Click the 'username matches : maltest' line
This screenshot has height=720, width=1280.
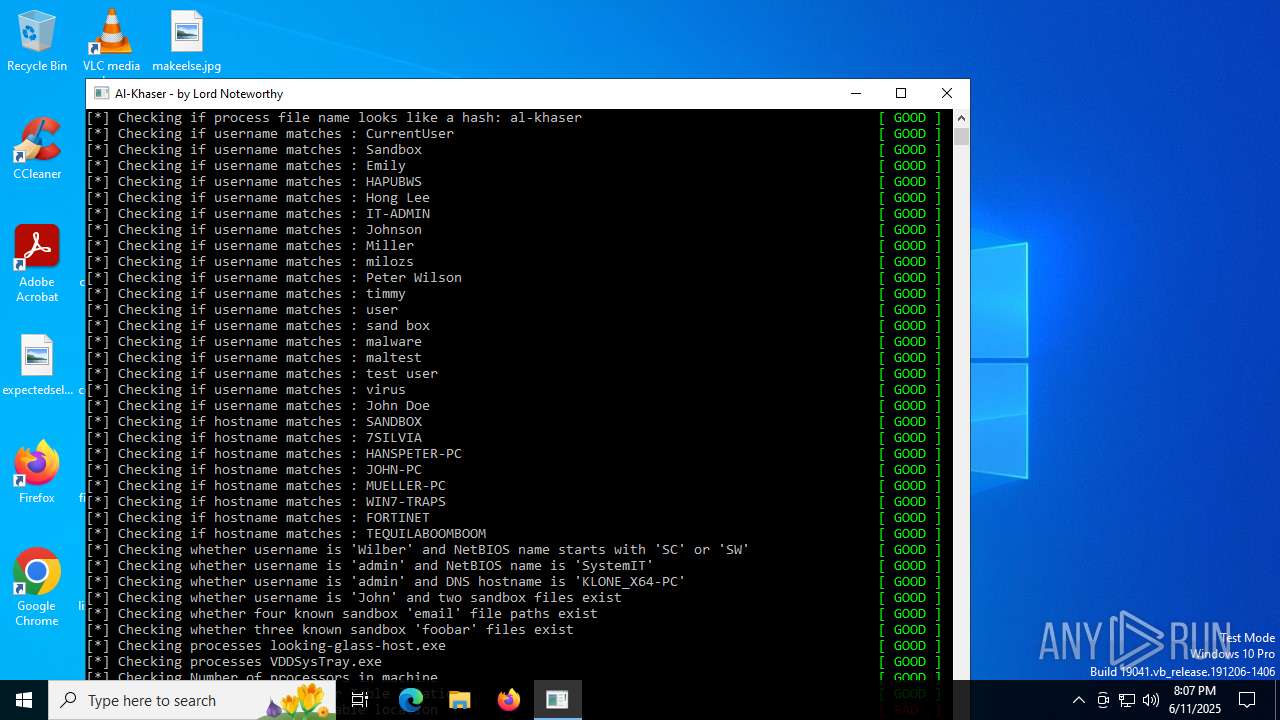(x=254, y=358)
